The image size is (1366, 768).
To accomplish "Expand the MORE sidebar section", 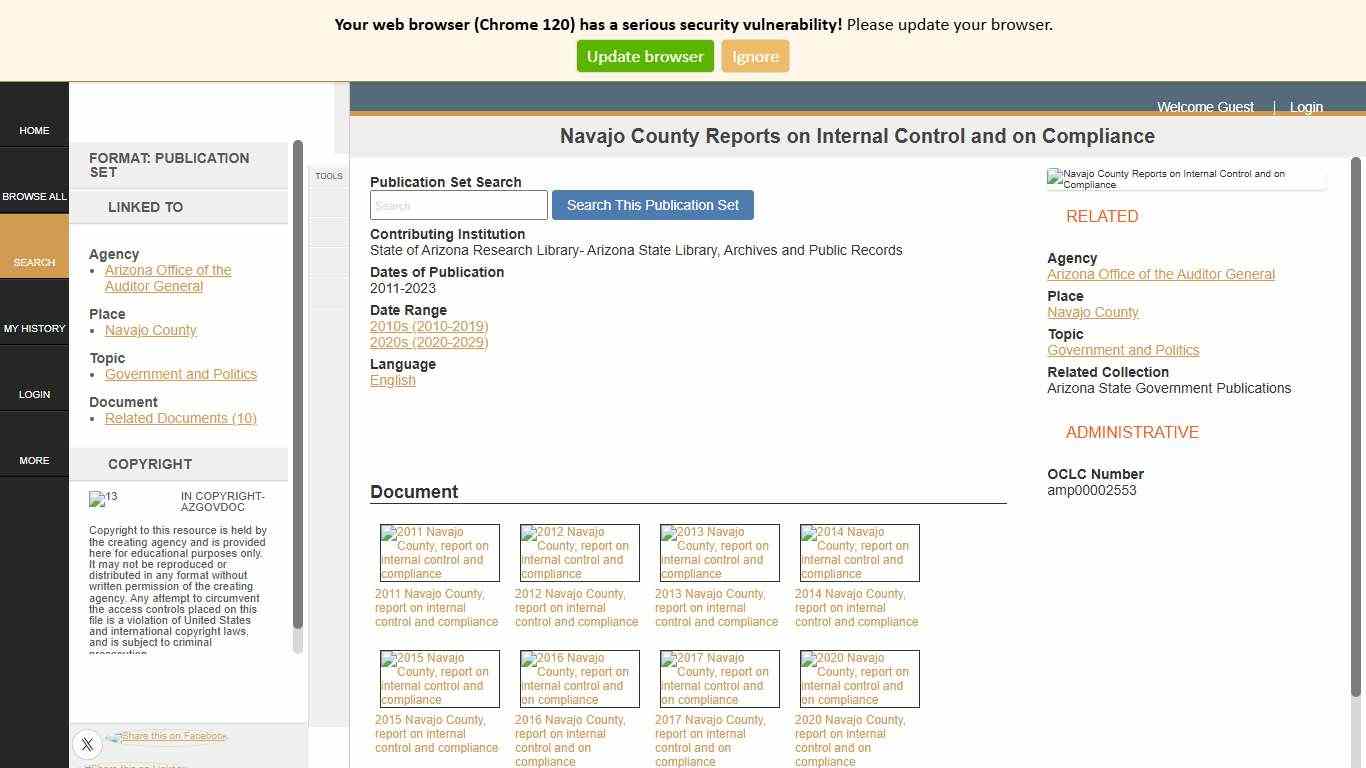I will 34,460.
